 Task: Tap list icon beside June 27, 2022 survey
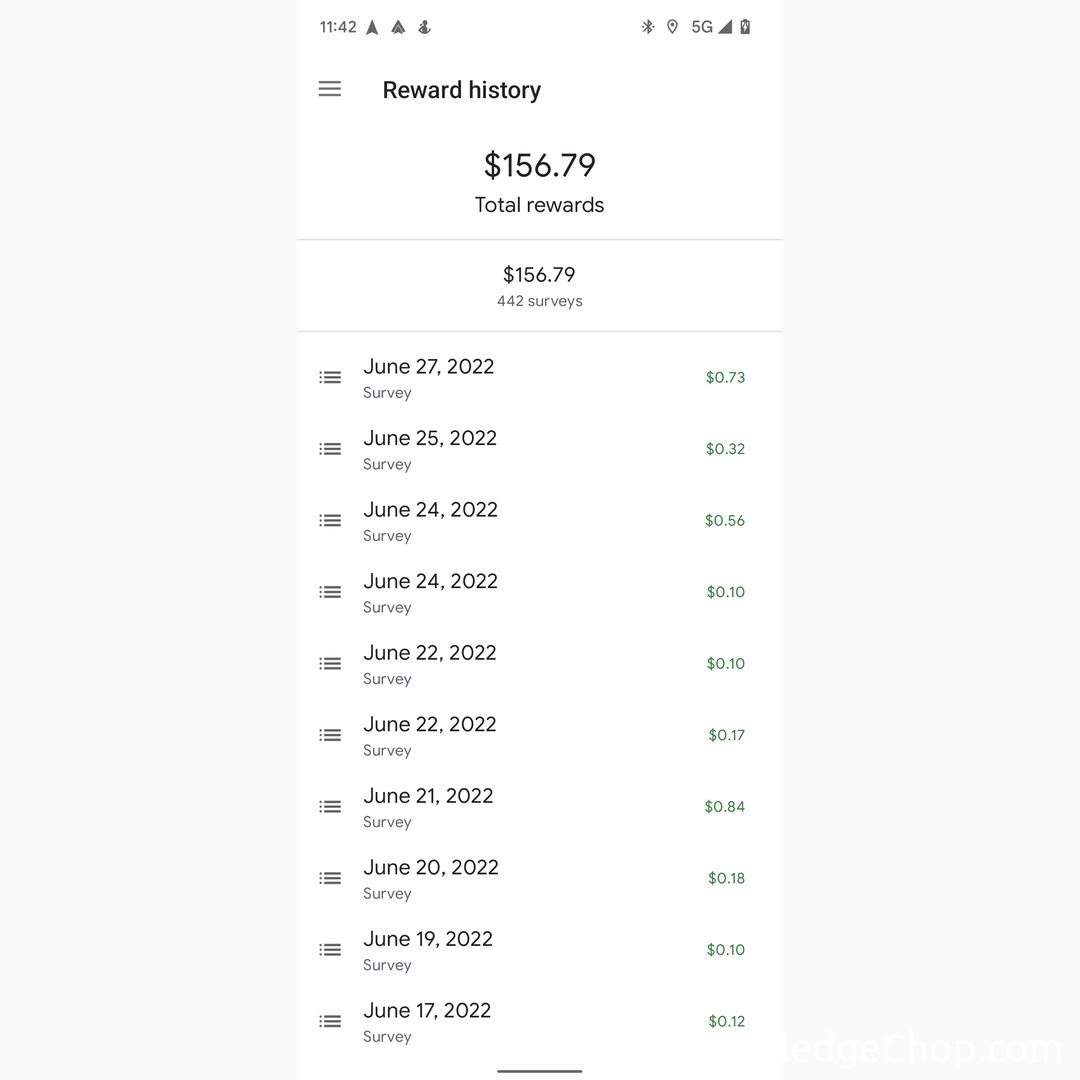330,378
